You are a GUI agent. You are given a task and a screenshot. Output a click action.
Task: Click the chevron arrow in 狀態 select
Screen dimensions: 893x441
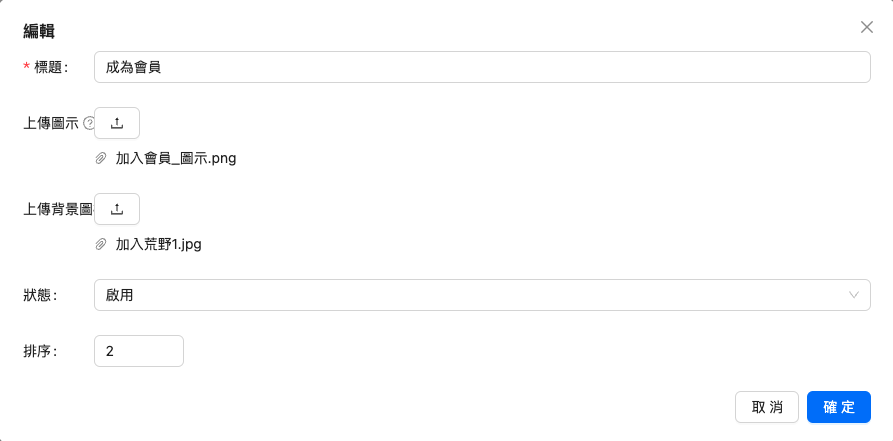854,295
